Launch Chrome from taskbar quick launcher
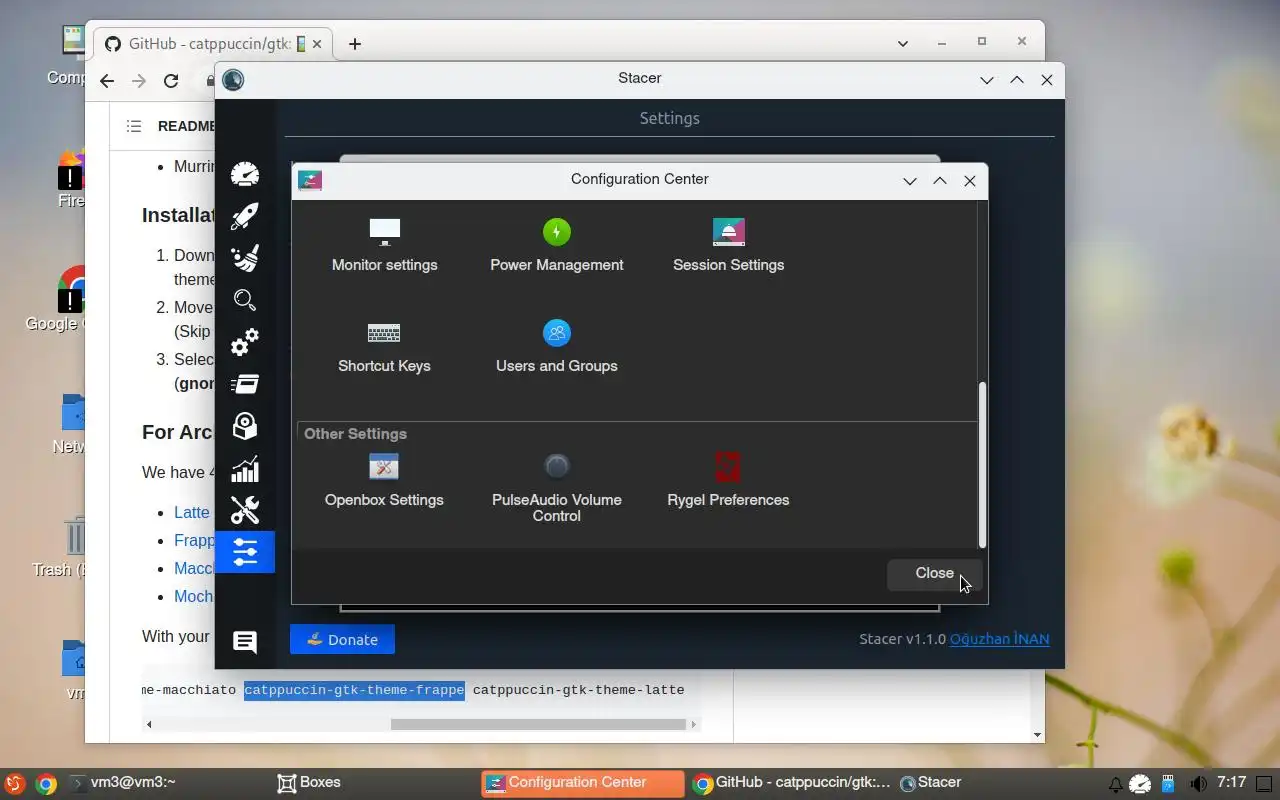Viewport: 1280px width, 800px height. pos(46,784)
